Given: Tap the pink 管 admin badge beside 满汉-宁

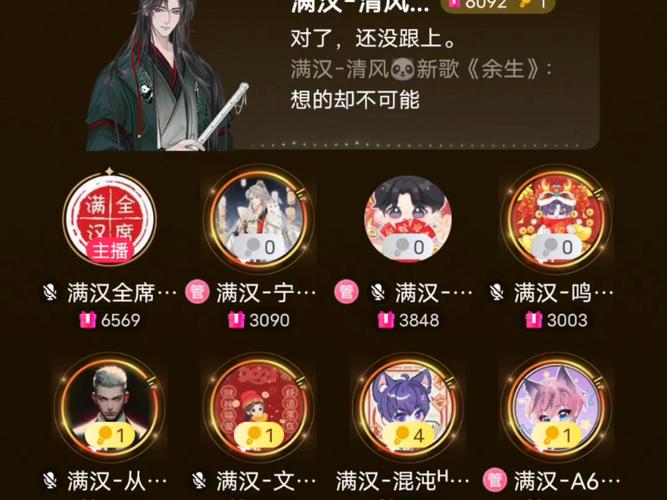Looking at the screenshot, I should (197, 292).
